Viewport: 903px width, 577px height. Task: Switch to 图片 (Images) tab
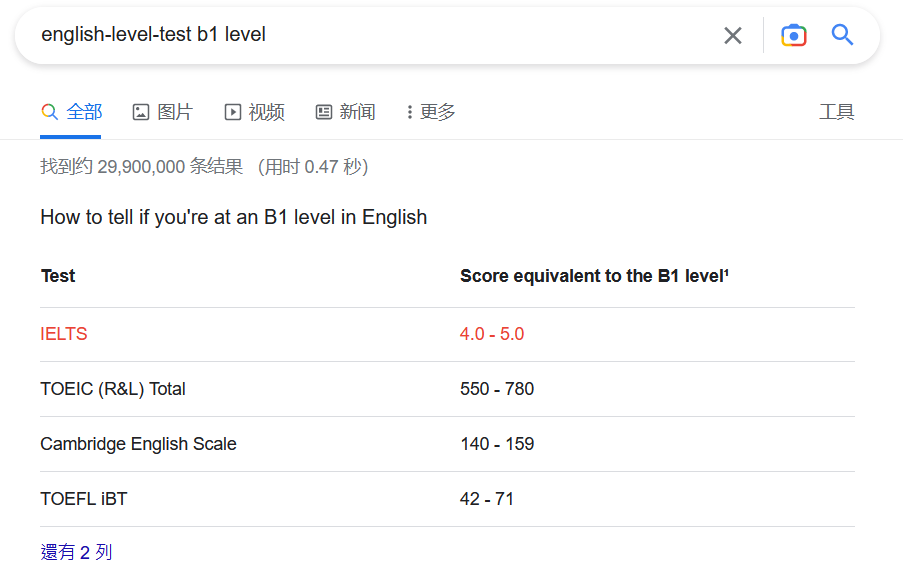point(163,112)
